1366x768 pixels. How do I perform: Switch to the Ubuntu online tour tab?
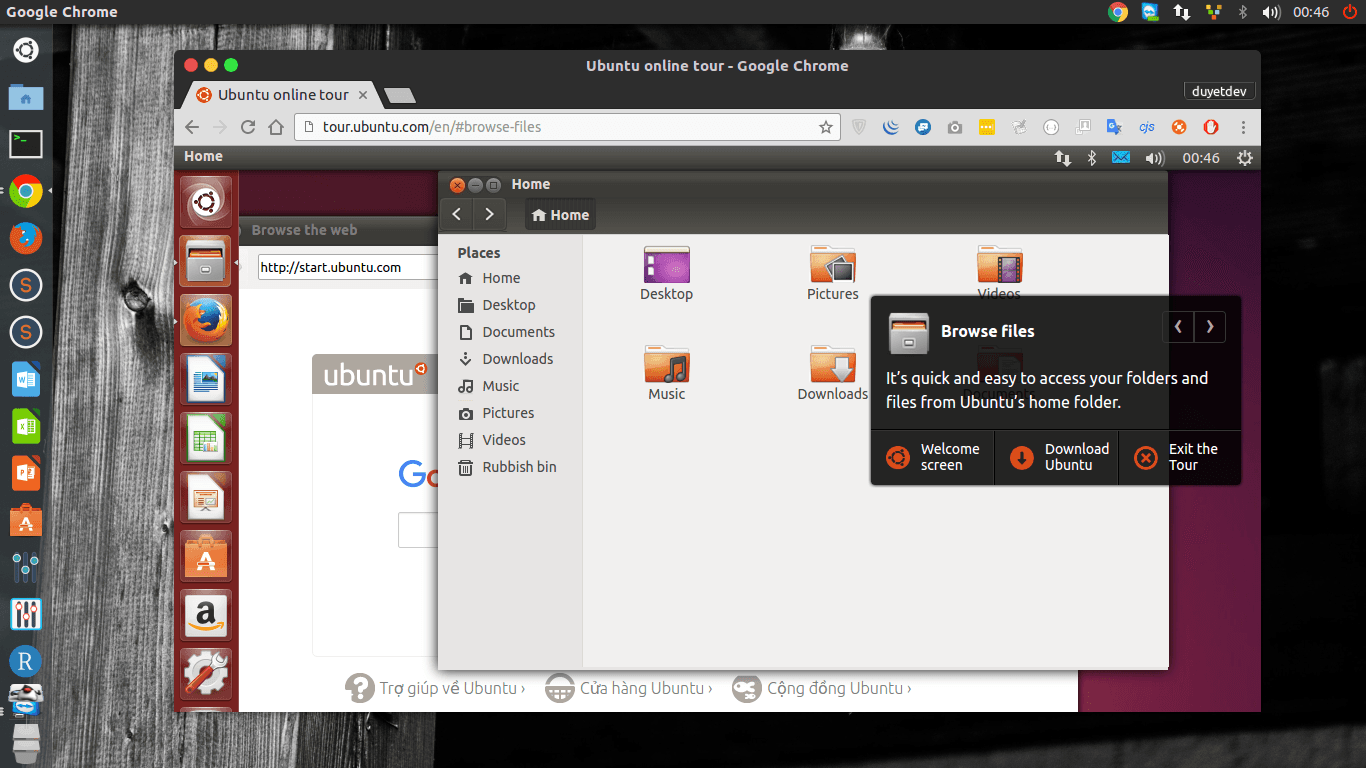[x=280, y=95]
